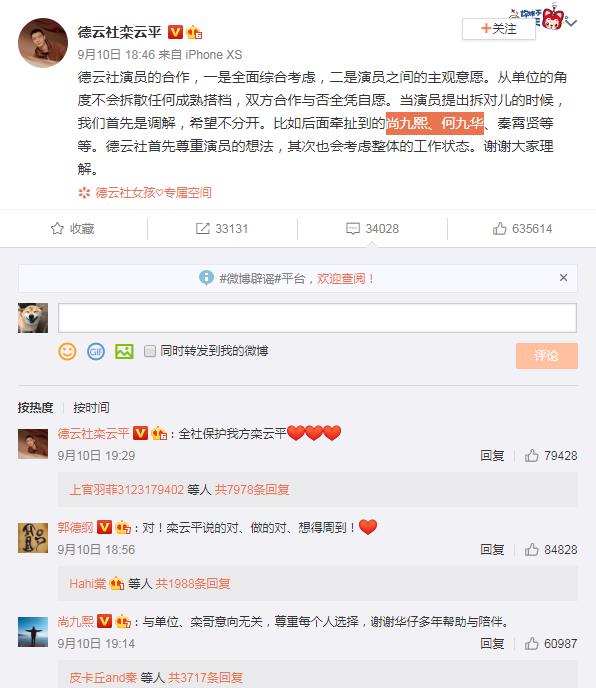The width and height of the screenshot is (596, 688).
Task: Expand the 共7978条回复 replies
Action: pyautogui.click(x=252, y=490)
